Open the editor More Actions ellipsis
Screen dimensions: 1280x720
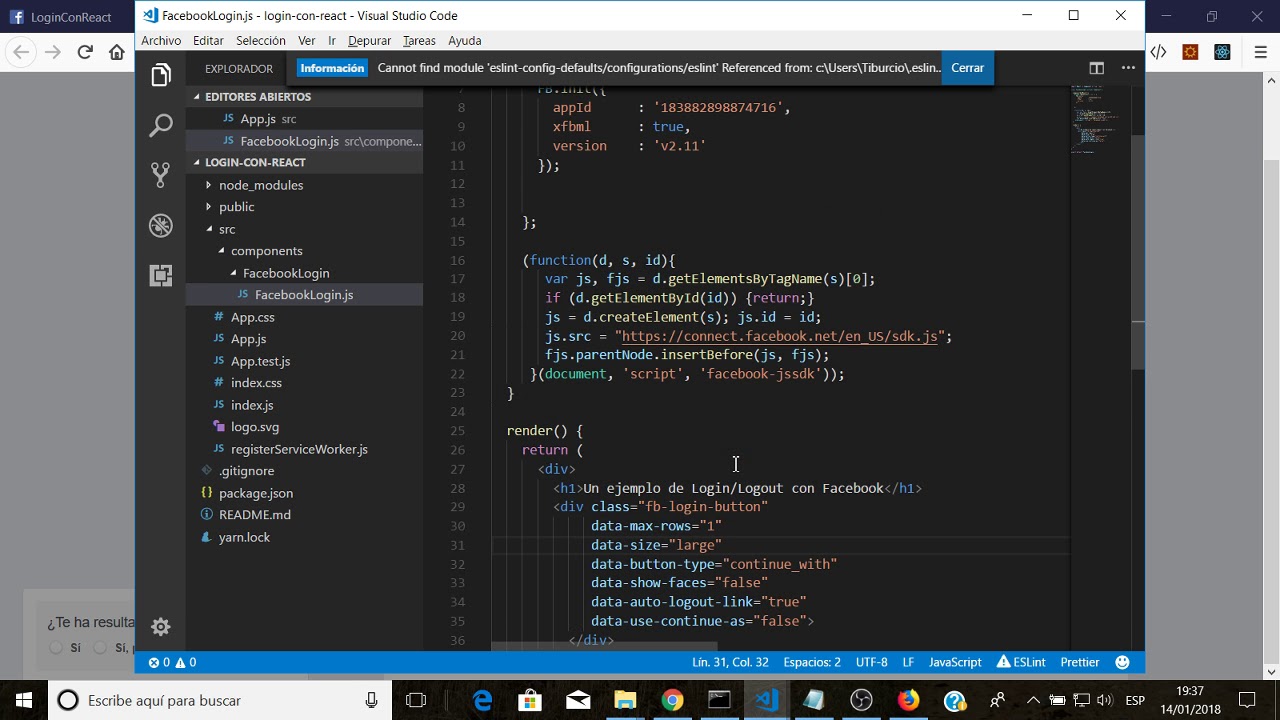[1128, 68]
